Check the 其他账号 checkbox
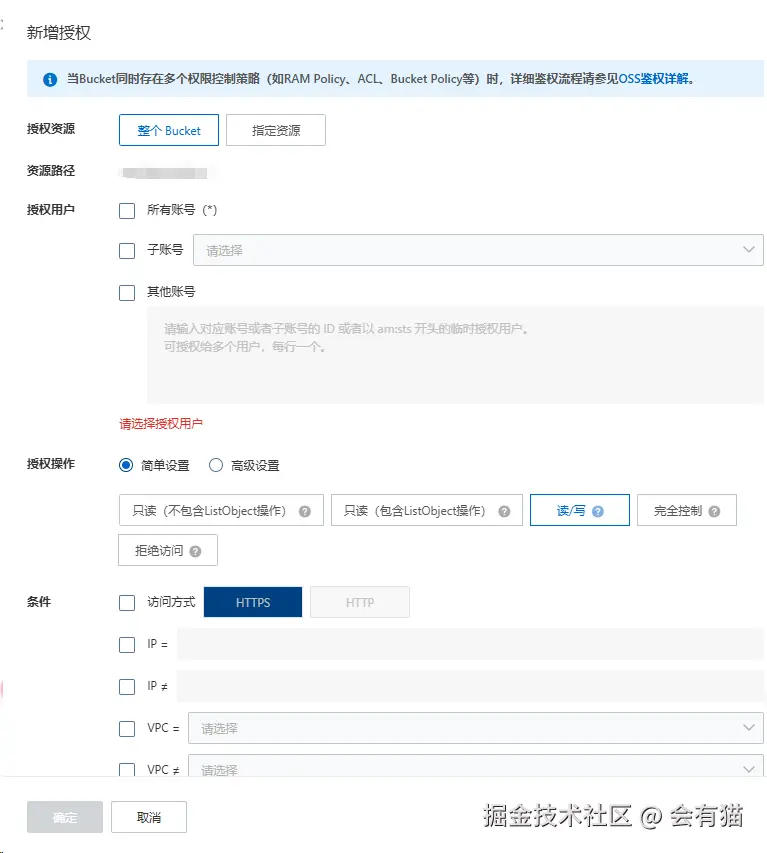This screenshot has width=767, height=853. point(127,293)
